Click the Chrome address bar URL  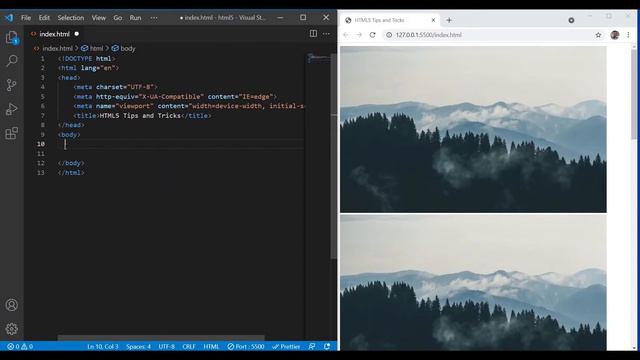tap(429, 35)
